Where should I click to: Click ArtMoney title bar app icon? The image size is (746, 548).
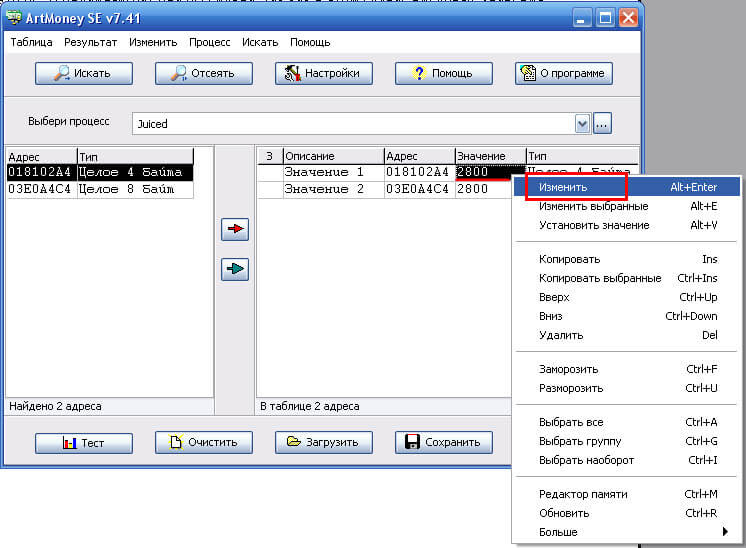pyautogui.click(x=14, y=18)
